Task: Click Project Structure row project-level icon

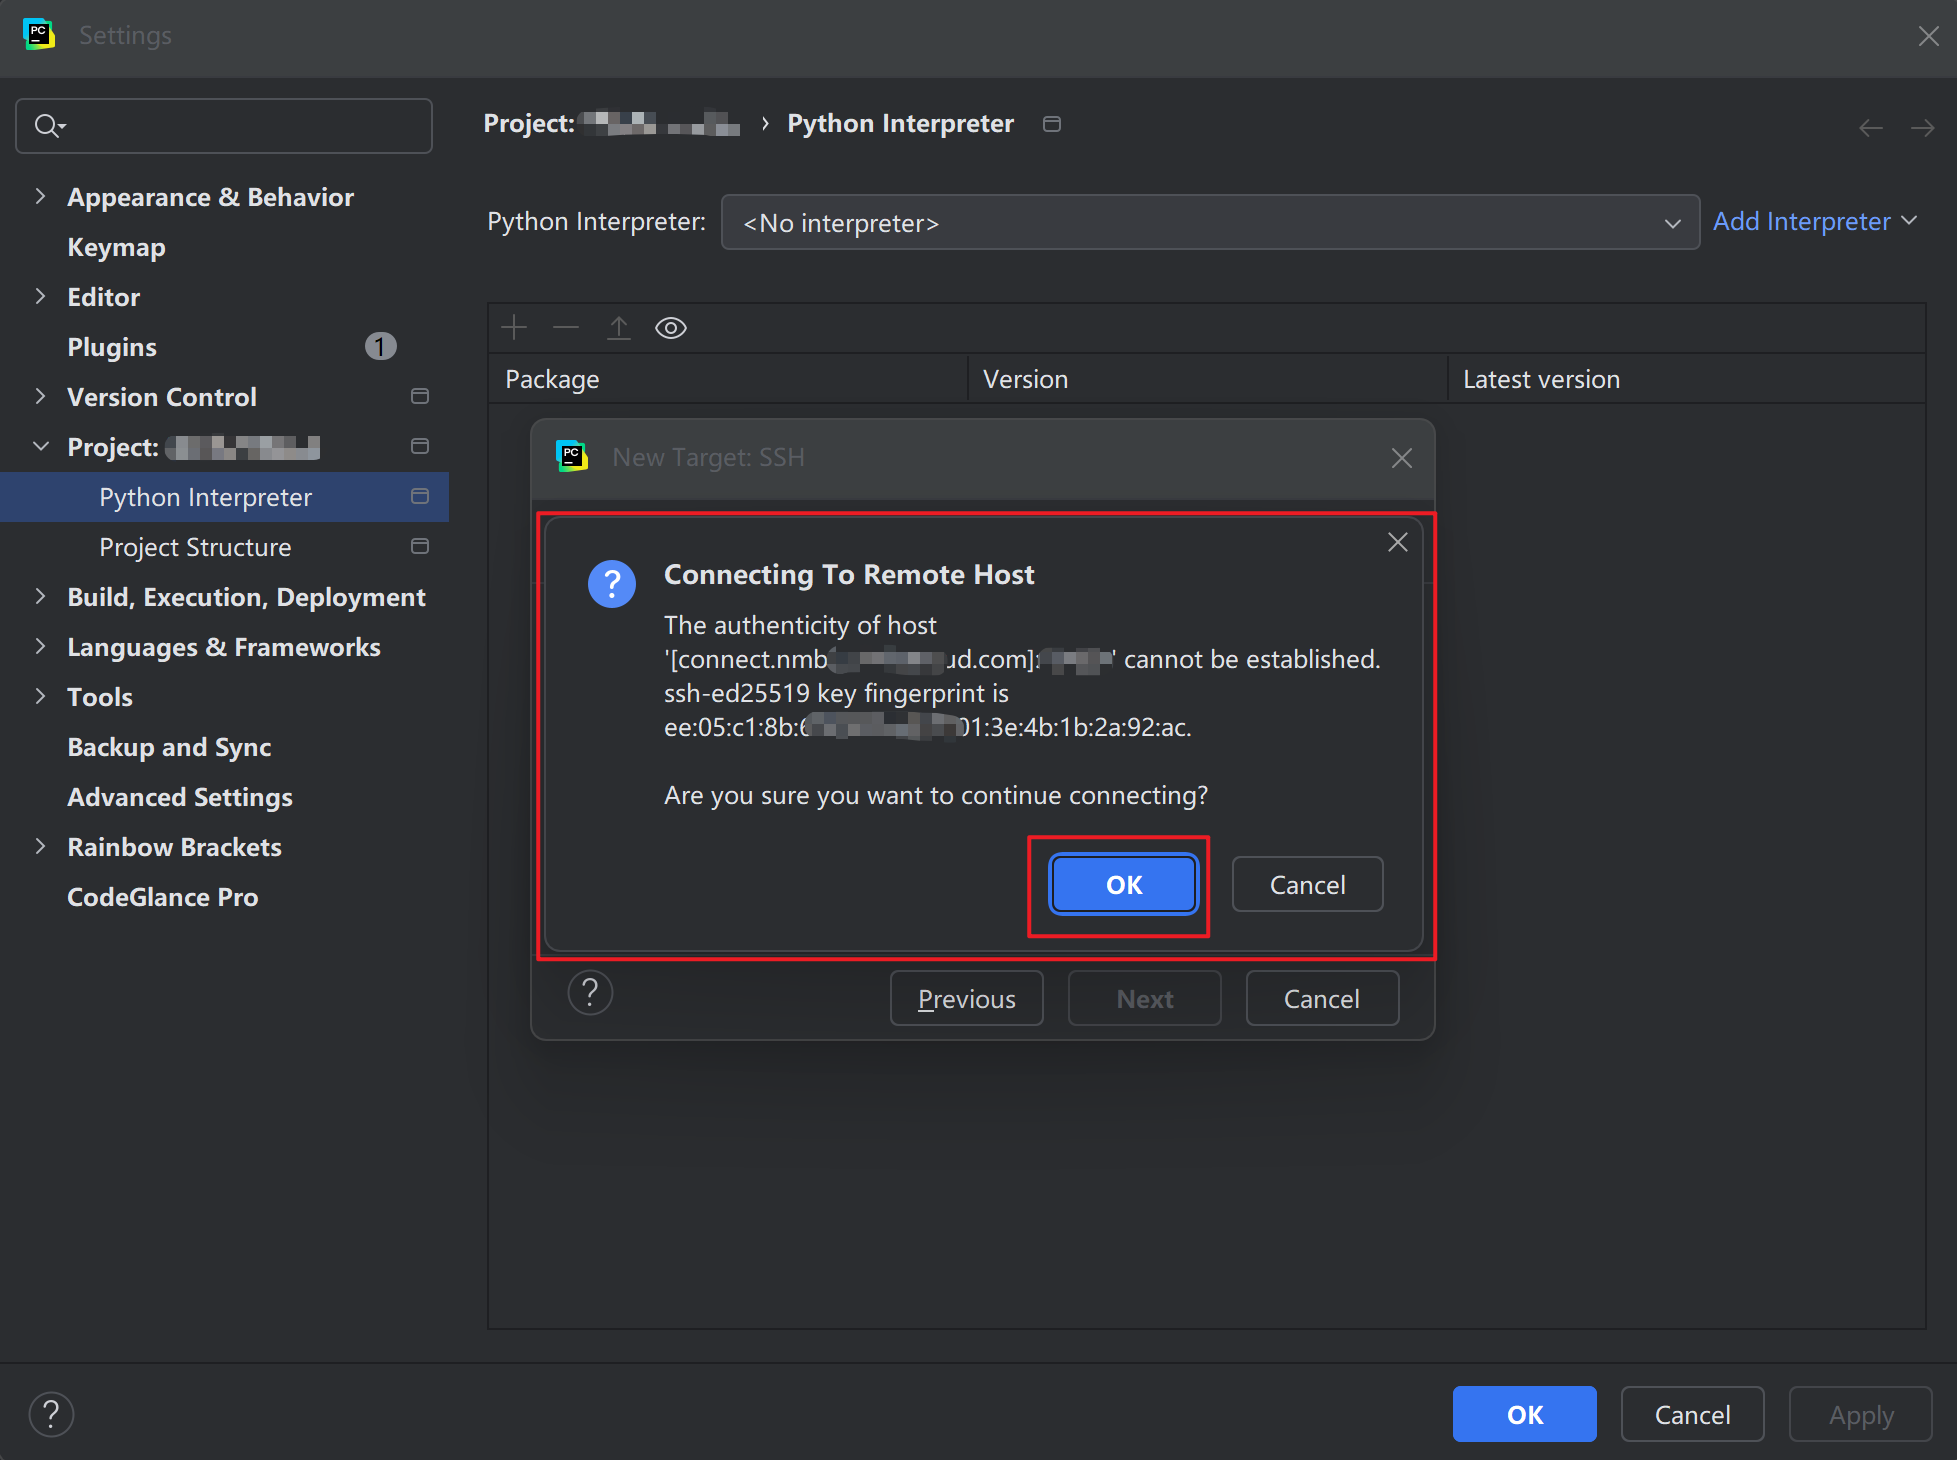Action: [x=420, y=546]
